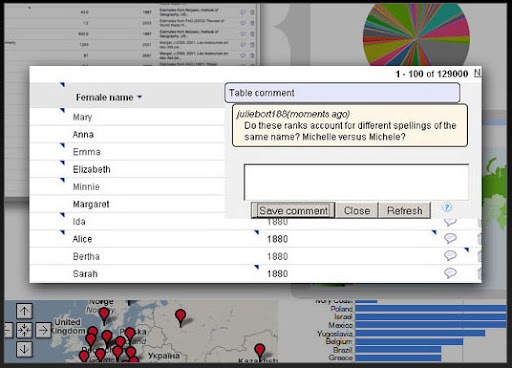Pan the map right with arrow button
The height and width of the screenshot is (368, 512).
(x=43, y=330)
